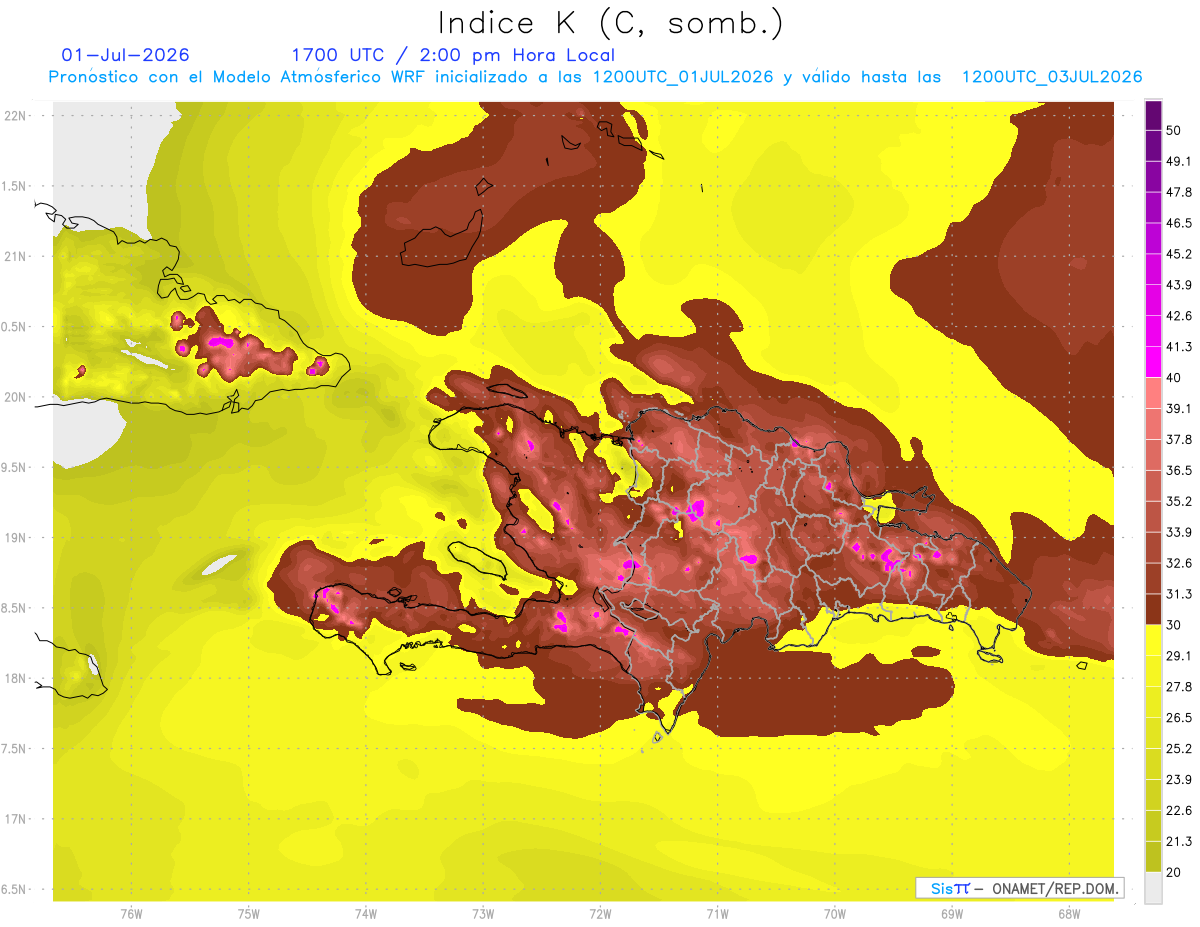Image resolution: width=1200 pixels, height=927 pixels.
Task: Click the '25.2' colorbar value
Action: pos(1180,748)
